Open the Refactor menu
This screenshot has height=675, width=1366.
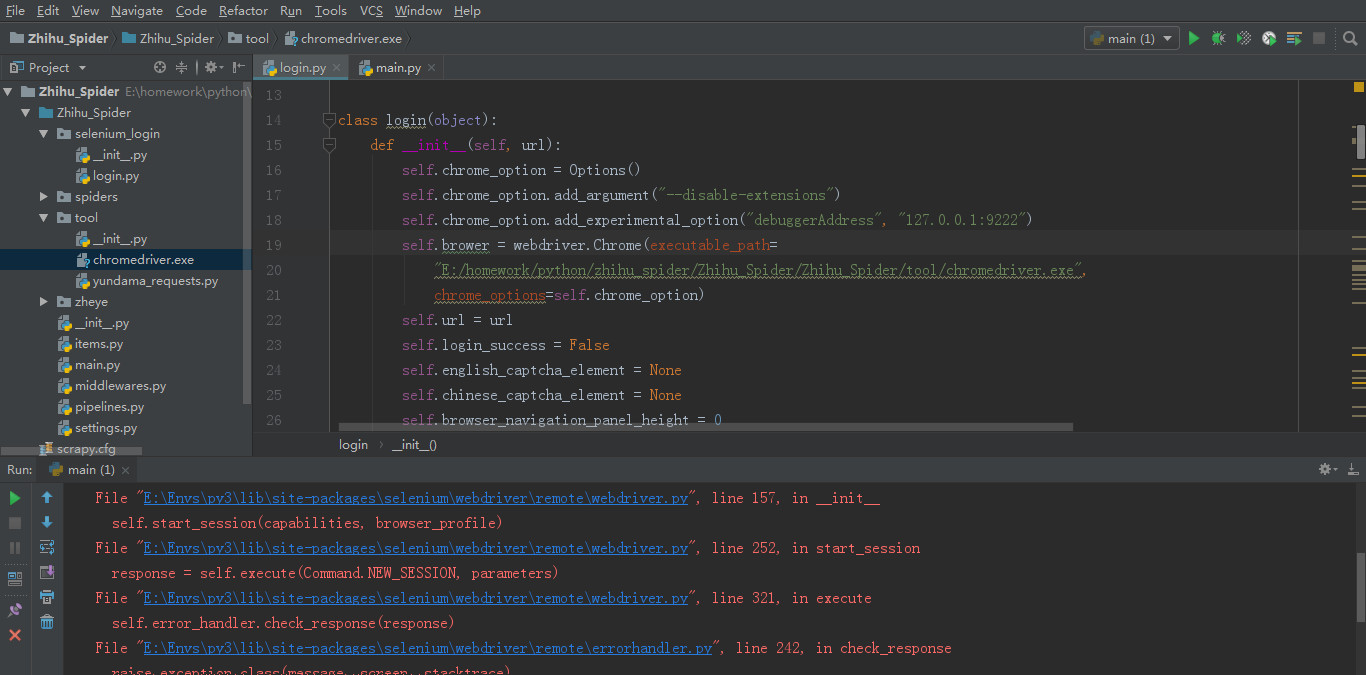coord(243,10)
